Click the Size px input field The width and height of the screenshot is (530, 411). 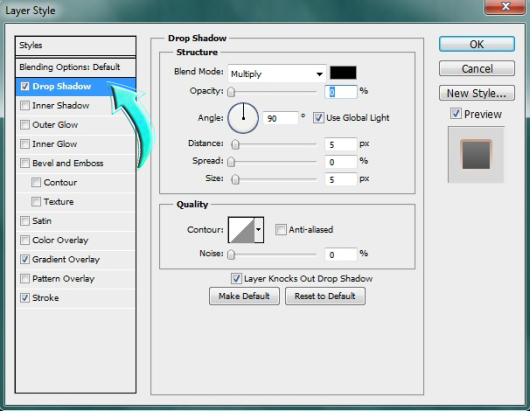click(x=341, y=179)
